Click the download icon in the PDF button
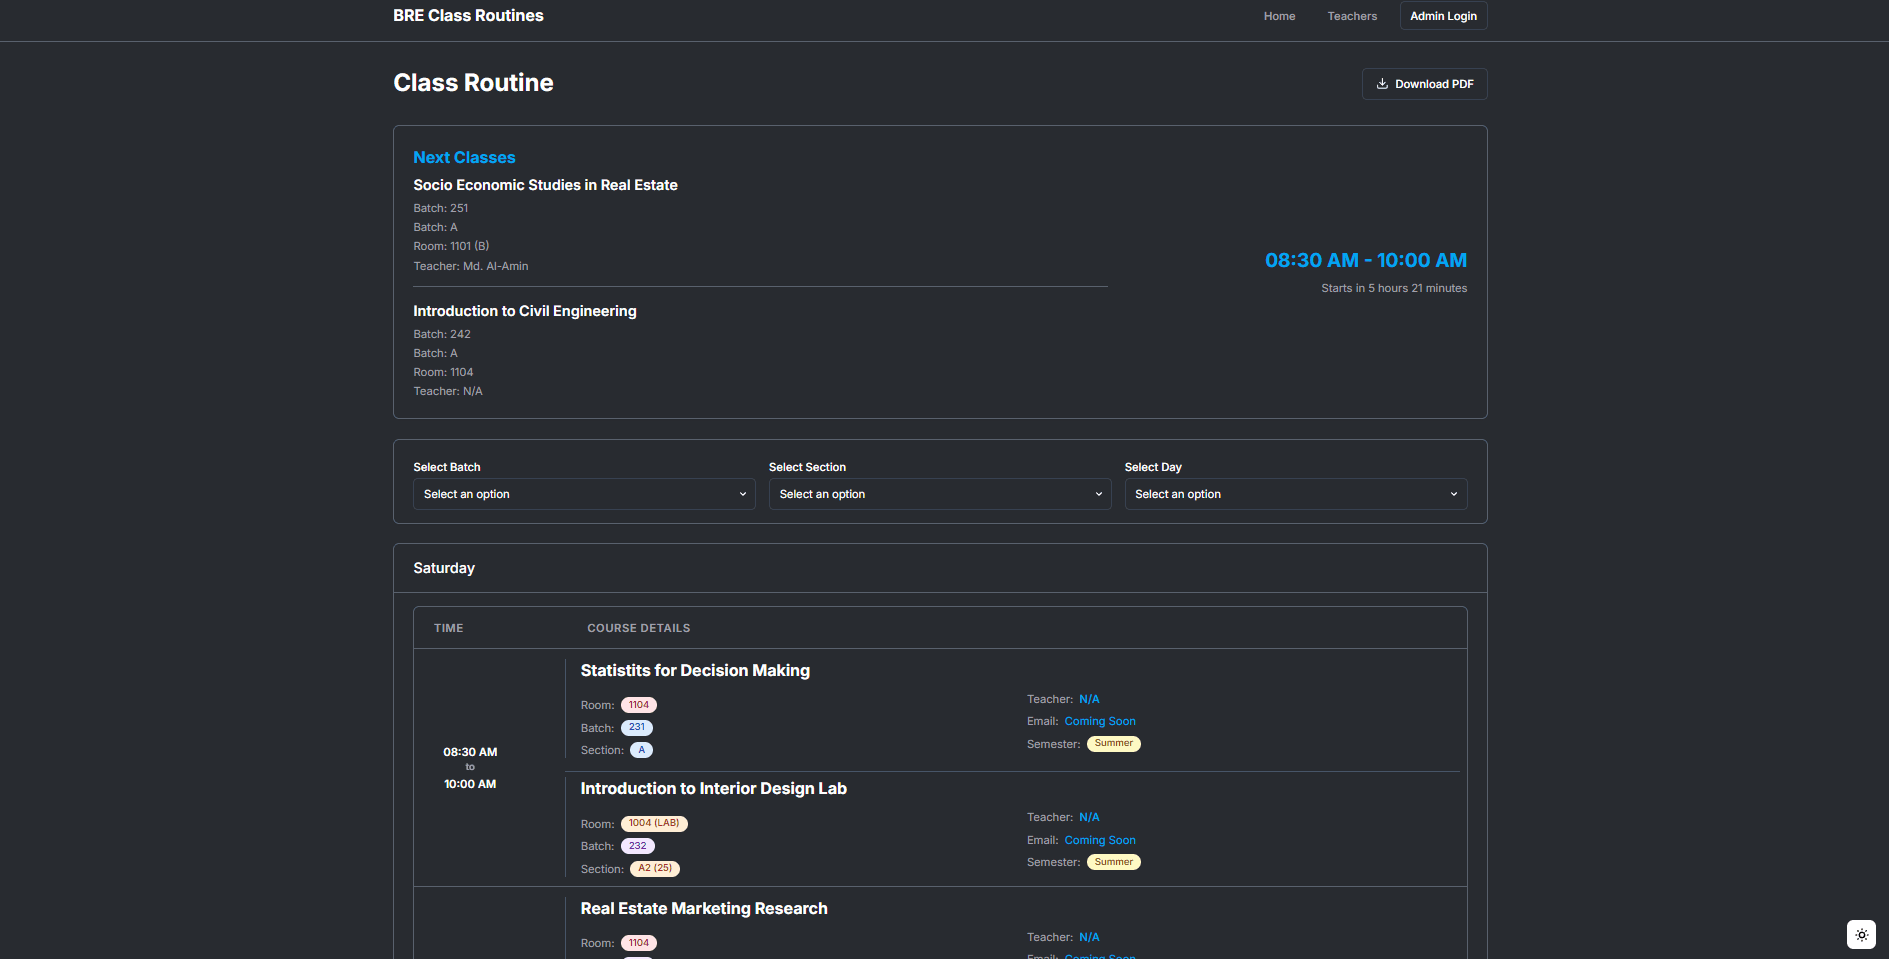Screen dimensions: 1889x959 coord(1382,84)
